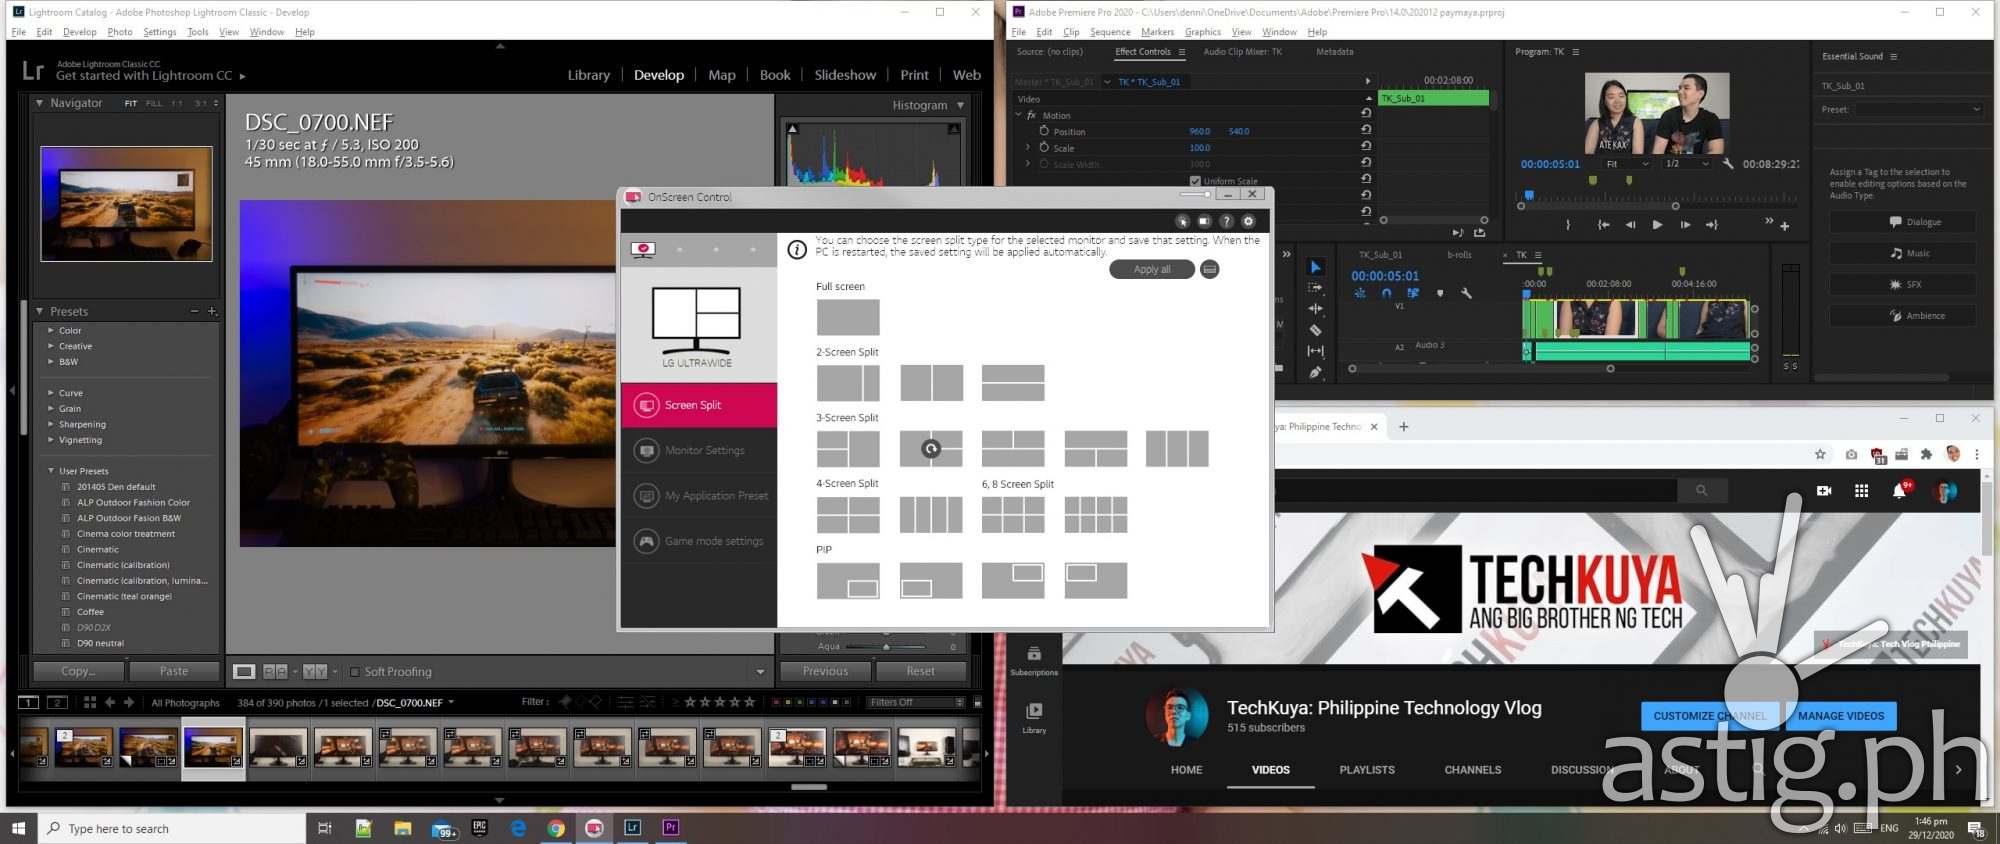Open the Windows Start menu
Viewport: 2000px width, 844px height.
point(18,828)
